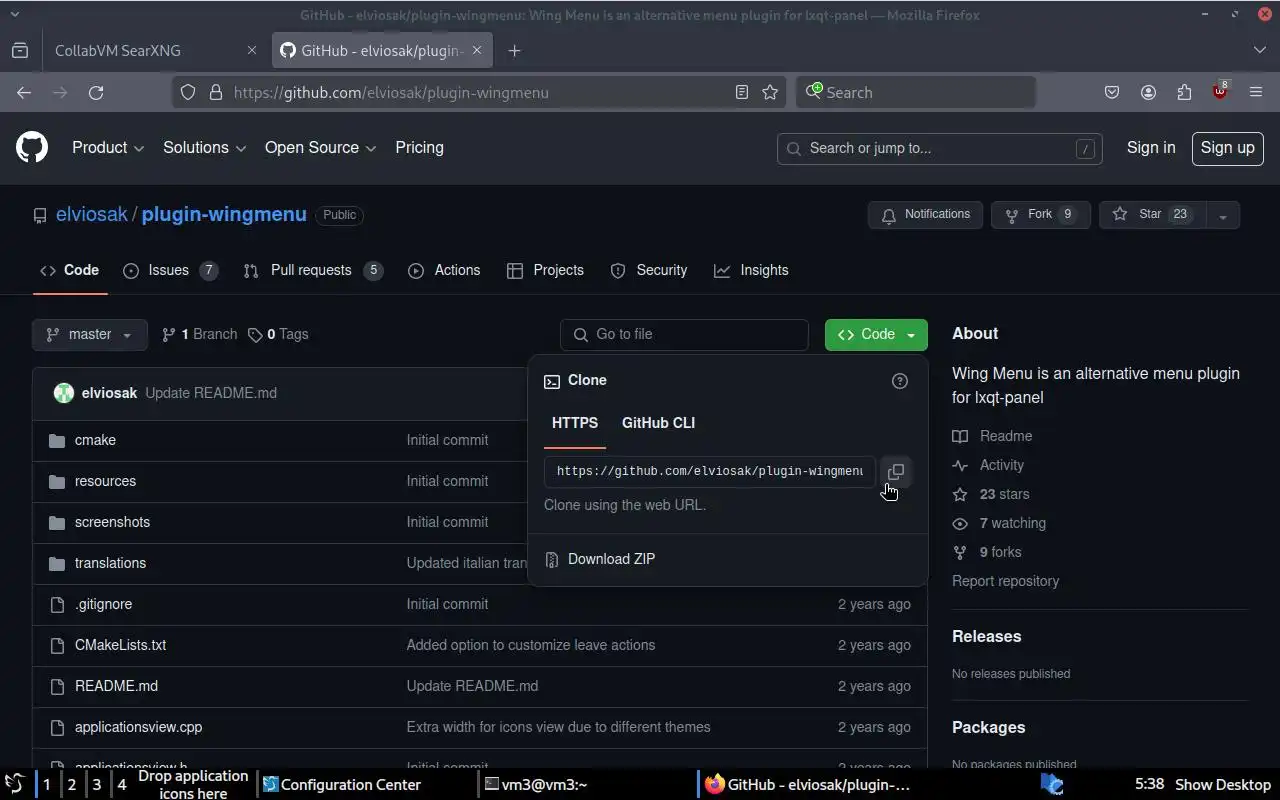Open Firefox hamburger application menu
This screenshot has height=800, width=1280.
pyautogui.click(x=1256, y=92)
